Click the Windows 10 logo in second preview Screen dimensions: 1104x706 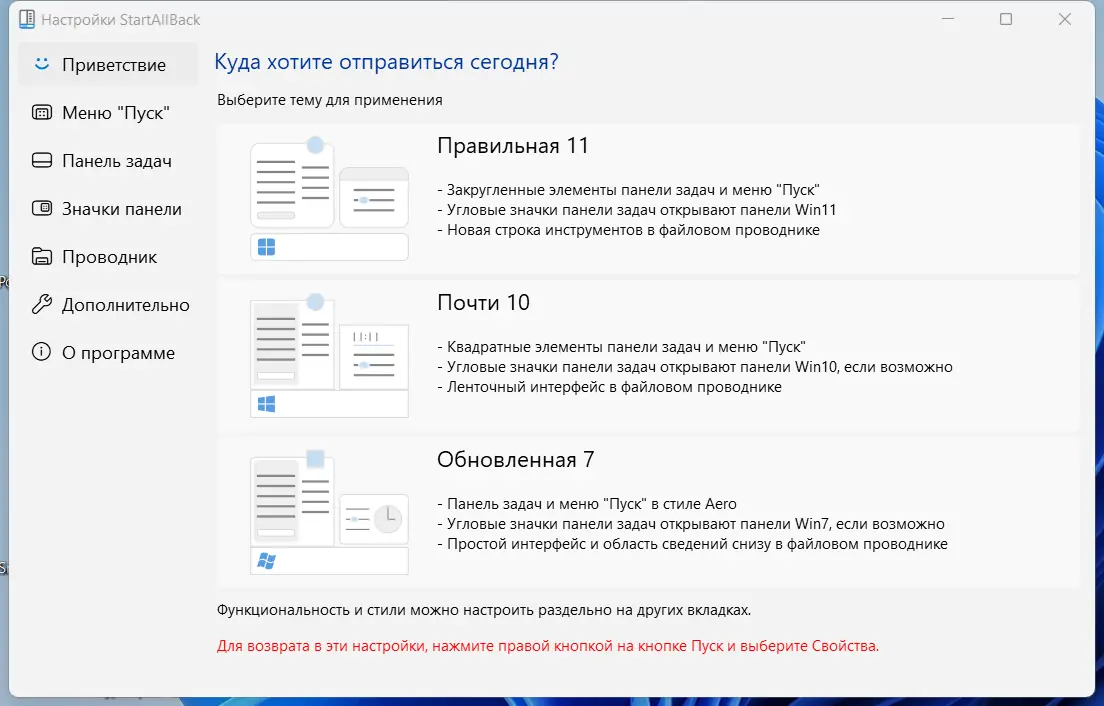tap(267, 404)
